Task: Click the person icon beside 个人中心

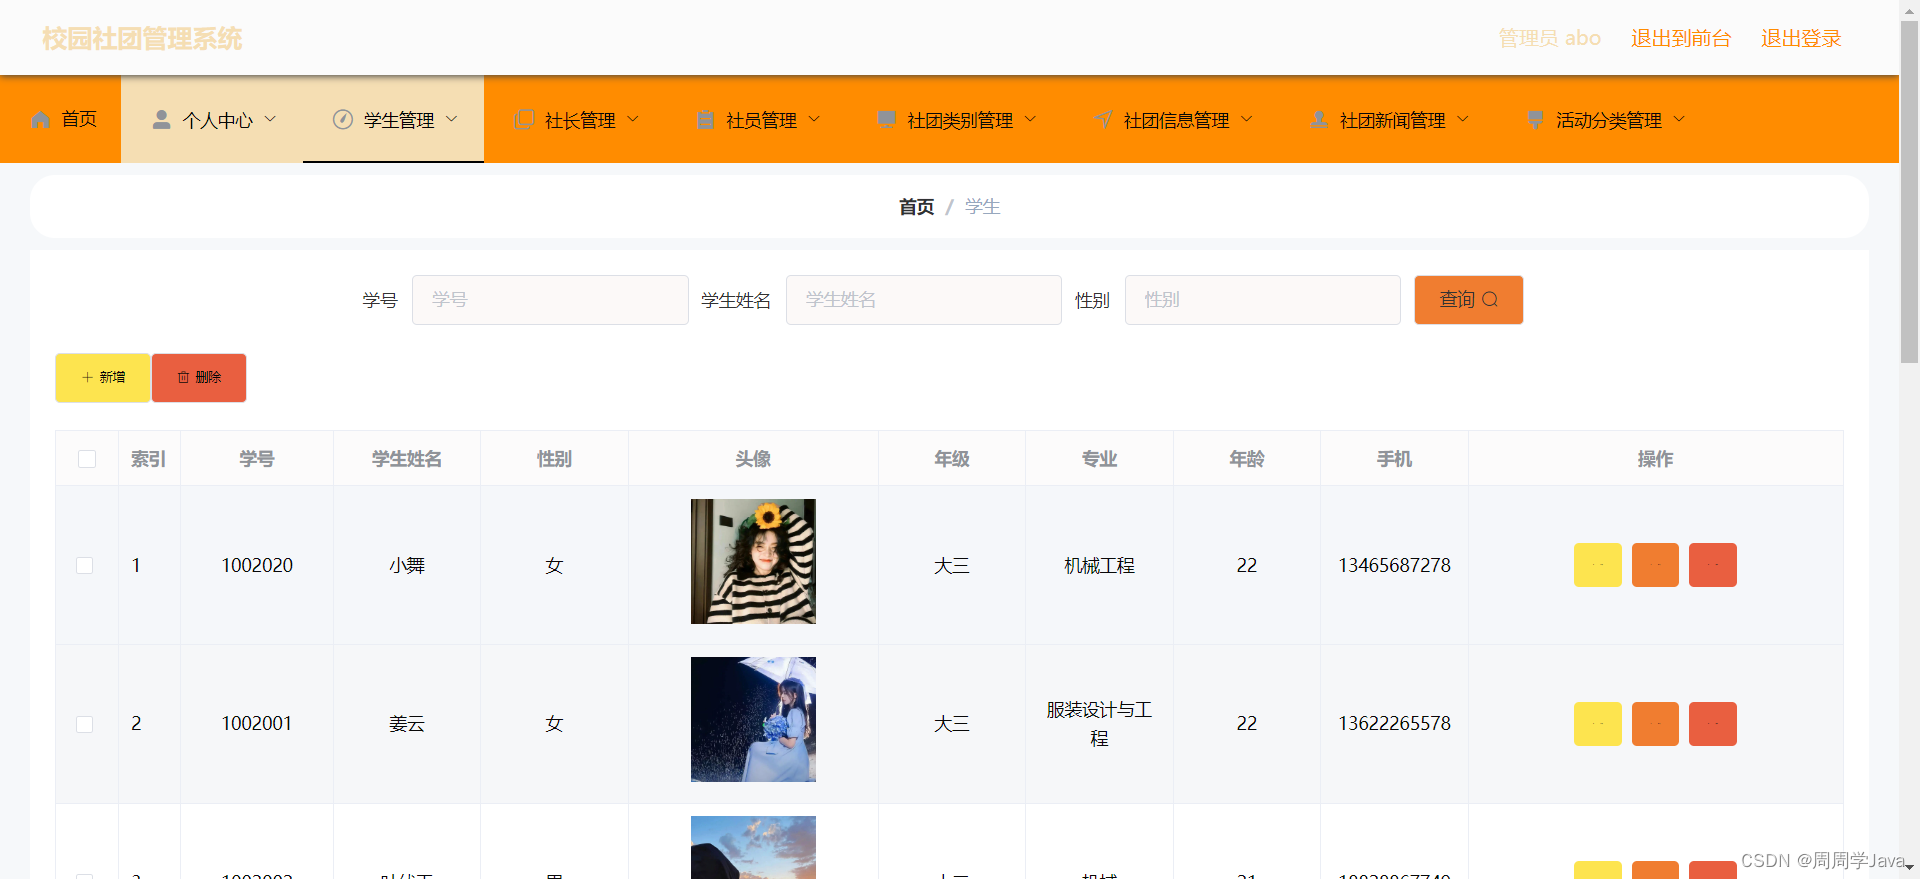Action: point(161,120)
